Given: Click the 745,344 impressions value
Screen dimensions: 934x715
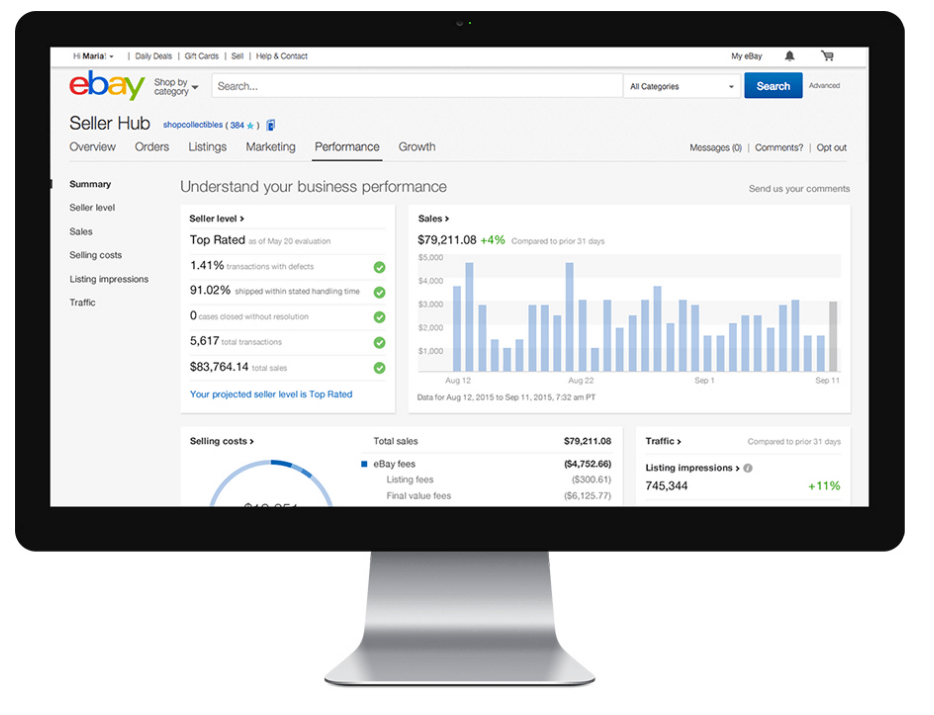Looking at the screenshot, I should tap(666, 486).
